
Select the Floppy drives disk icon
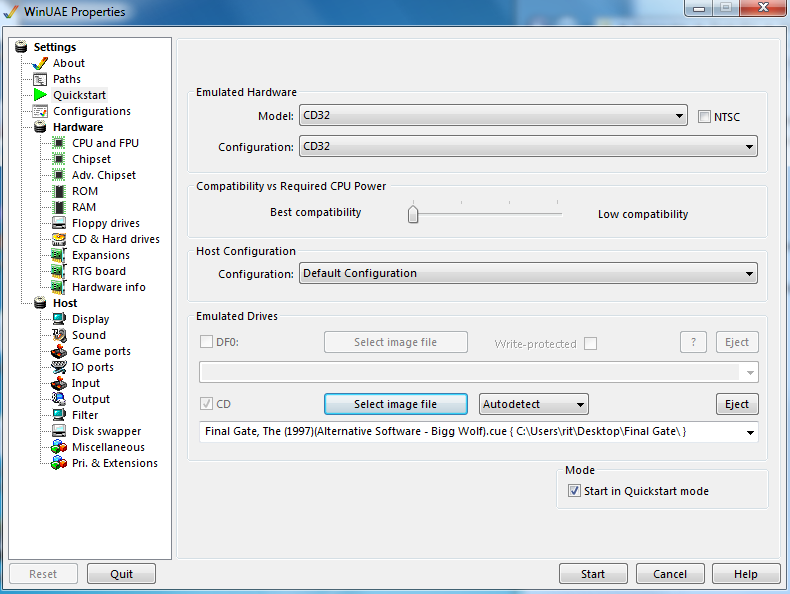[59, 223]
